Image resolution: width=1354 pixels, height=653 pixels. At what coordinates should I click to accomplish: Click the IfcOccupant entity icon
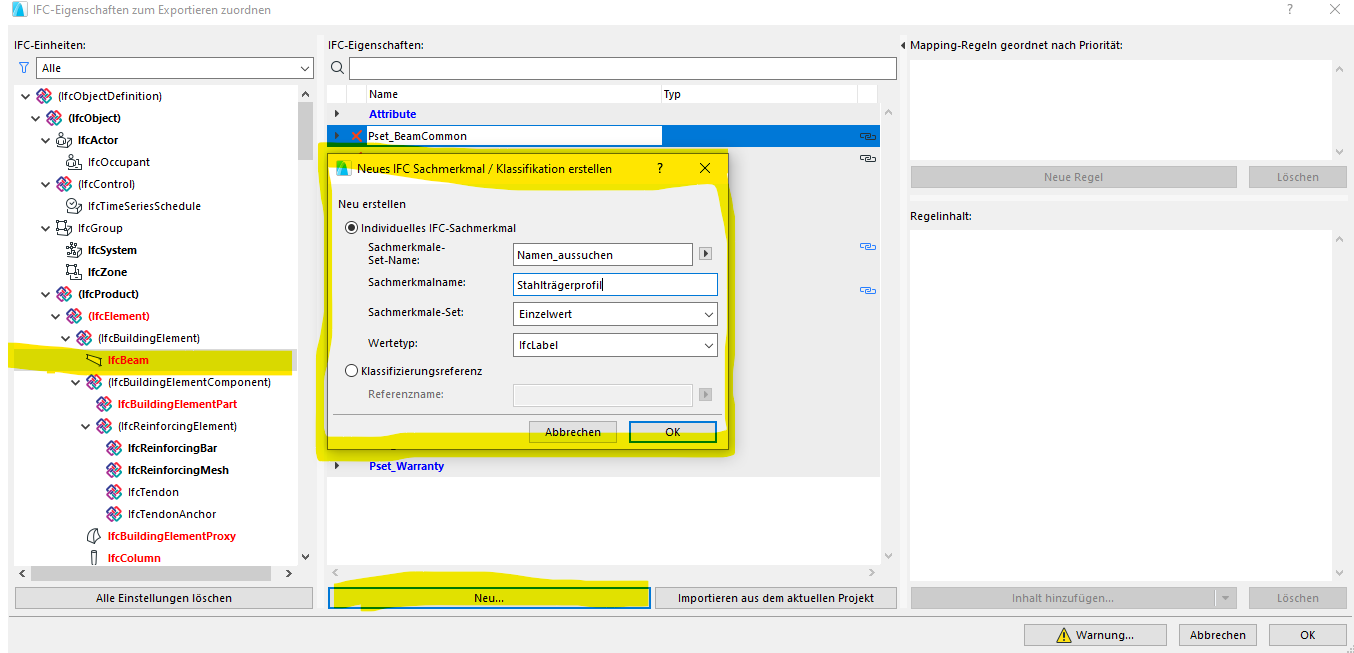coord(74,162)
